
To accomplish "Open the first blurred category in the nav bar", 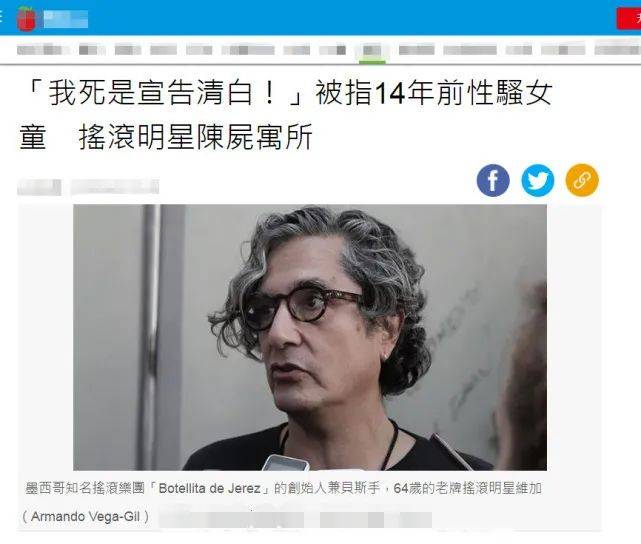I will tap(40, 50).
